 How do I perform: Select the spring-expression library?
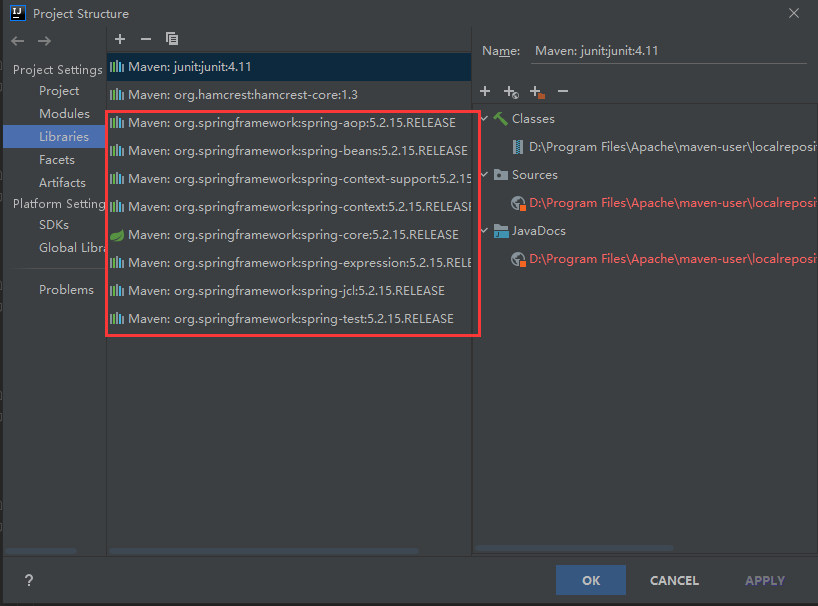(289, 263)
